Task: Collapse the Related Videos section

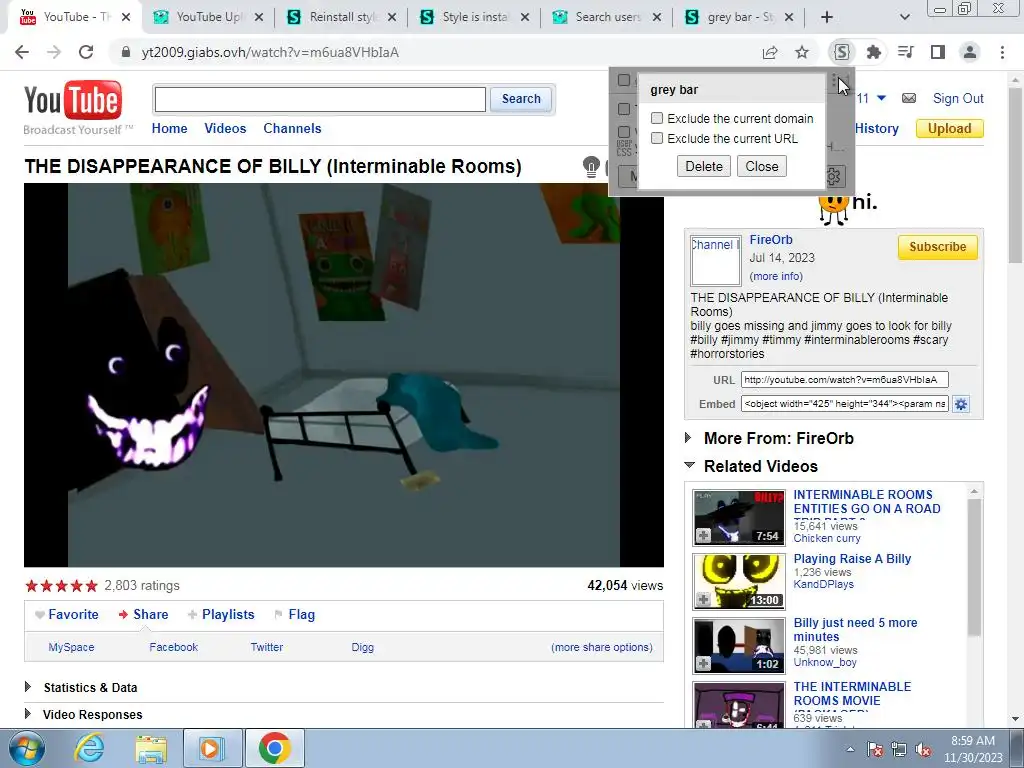Action: click(x=690, y=466)
